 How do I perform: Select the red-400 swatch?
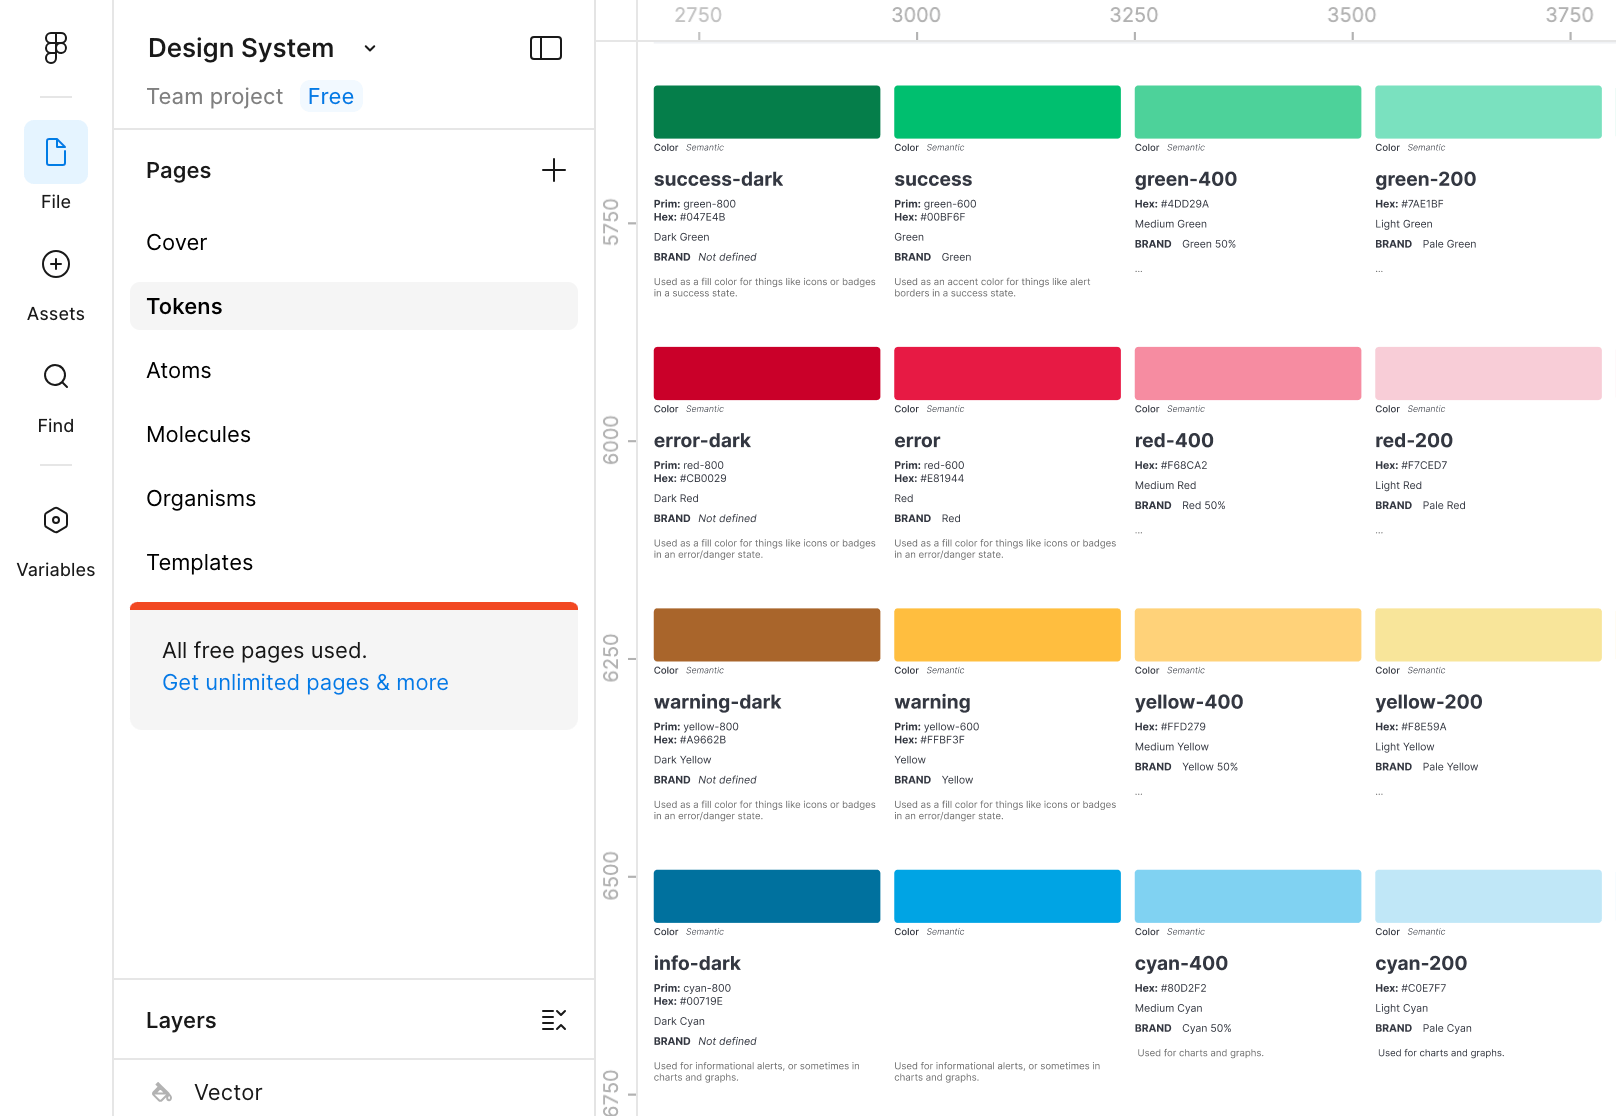(x=1248, y=373)
